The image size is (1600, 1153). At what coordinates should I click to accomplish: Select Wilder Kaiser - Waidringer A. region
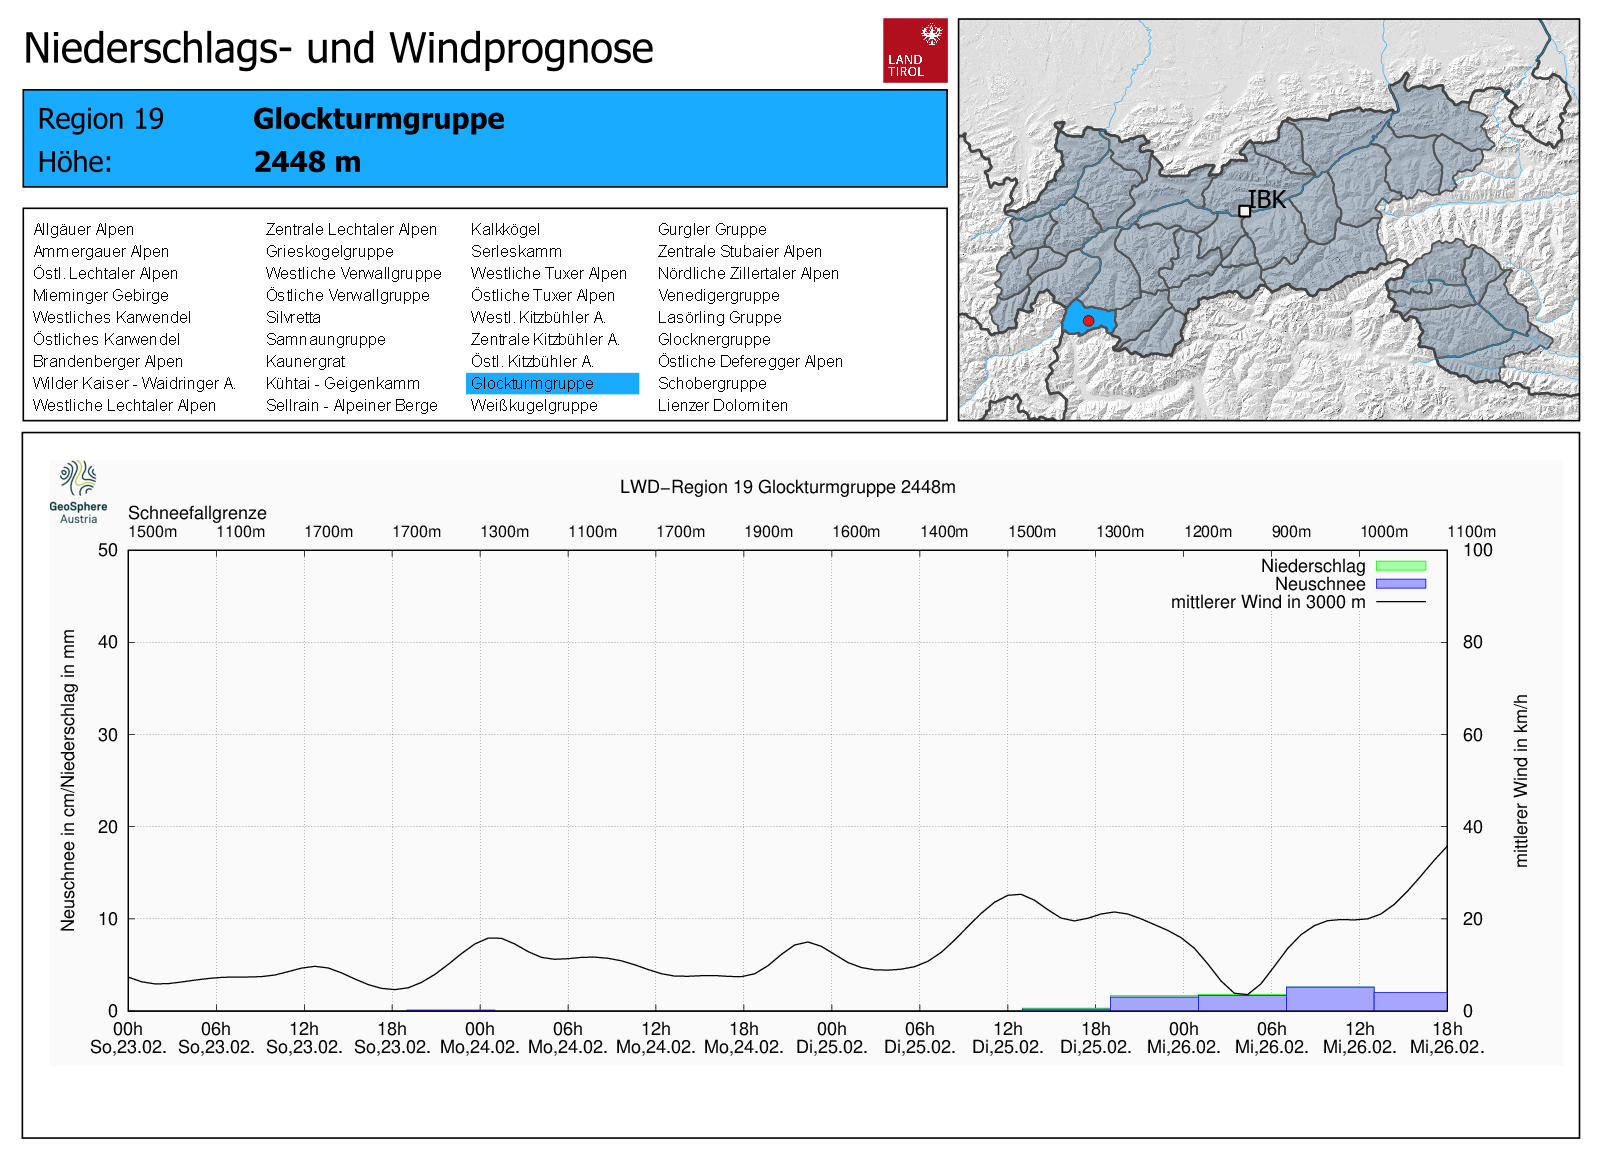(133, 384)
